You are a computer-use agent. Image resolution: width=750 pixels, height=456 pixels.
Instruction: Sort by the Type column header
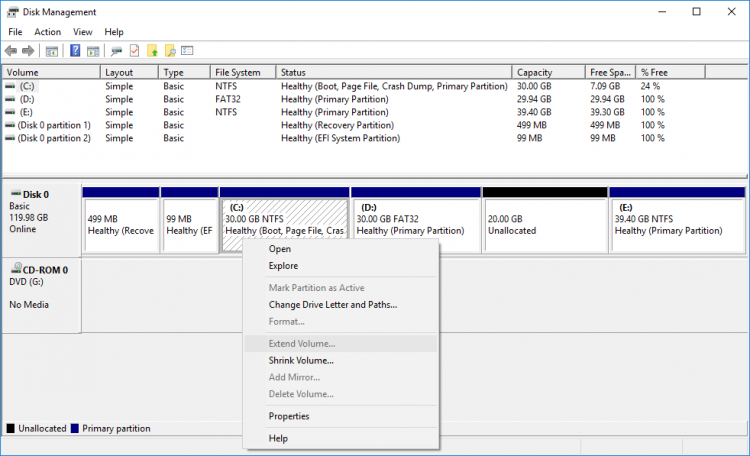184,72
